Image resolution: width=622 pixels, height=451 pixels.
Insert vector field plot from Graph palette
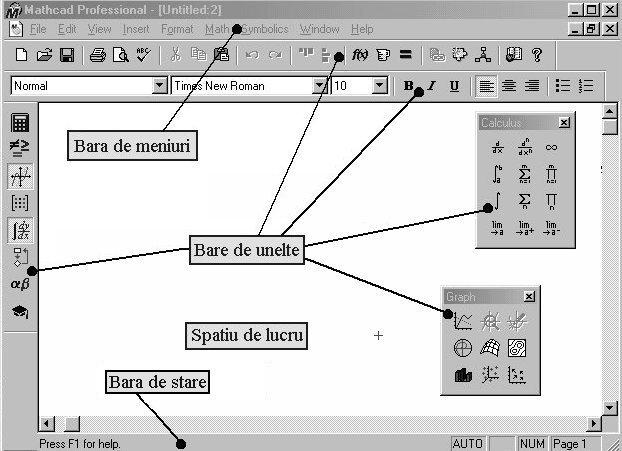tap(517, 375)
